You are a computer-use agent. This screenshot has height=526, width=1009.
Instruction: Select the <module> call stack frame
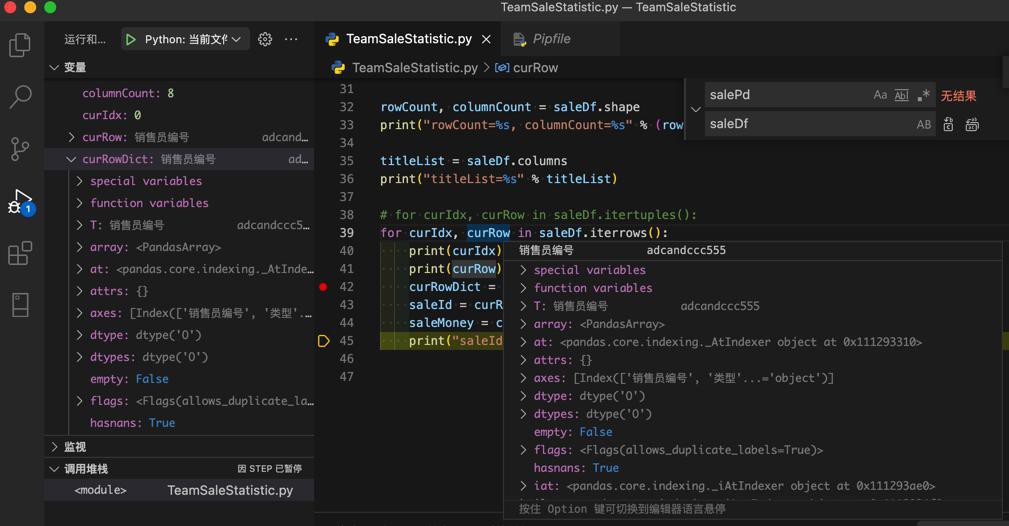(100, 490)
